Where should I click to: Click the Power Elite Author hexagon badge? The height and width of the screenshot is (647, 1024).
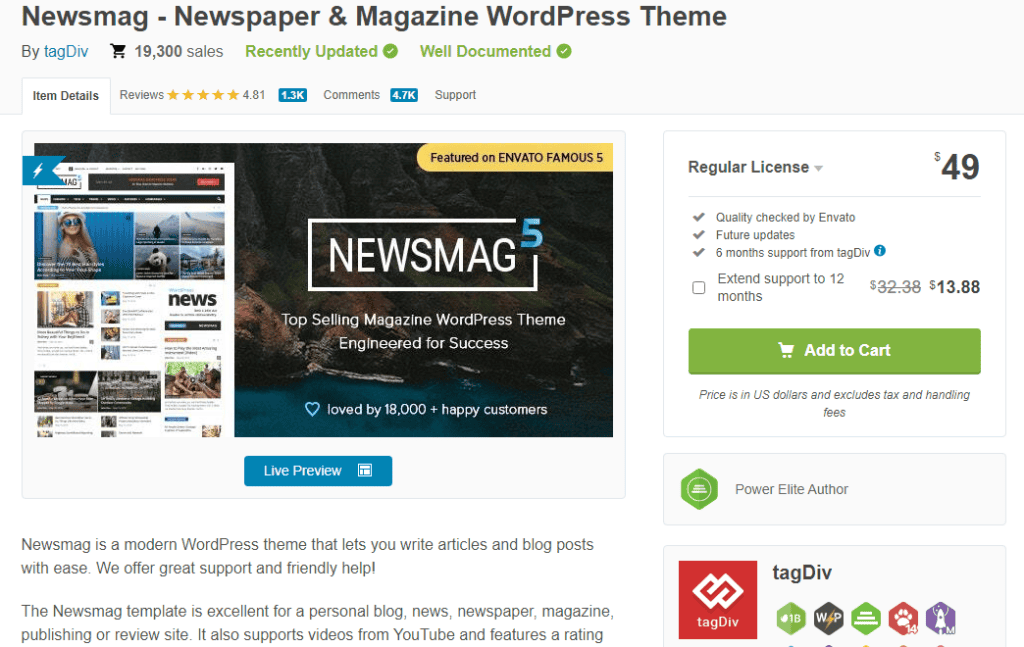pyautogui.click(x=699, y=489)
